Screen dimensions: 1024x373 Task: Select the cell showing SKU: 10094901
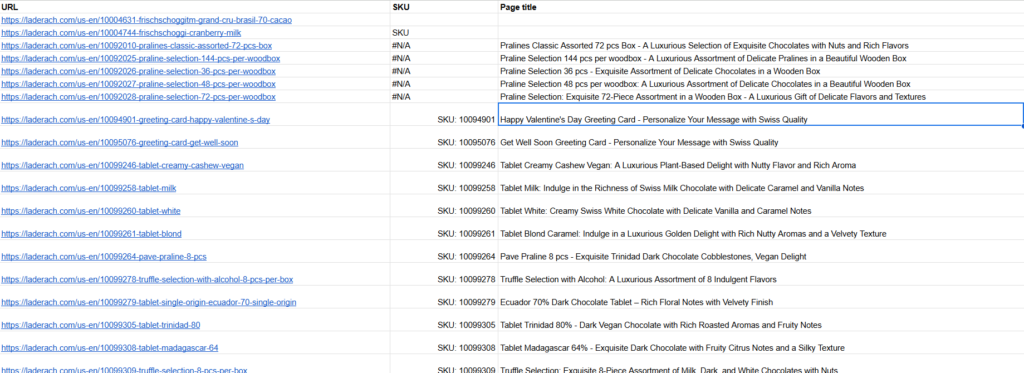click(444, 114)
